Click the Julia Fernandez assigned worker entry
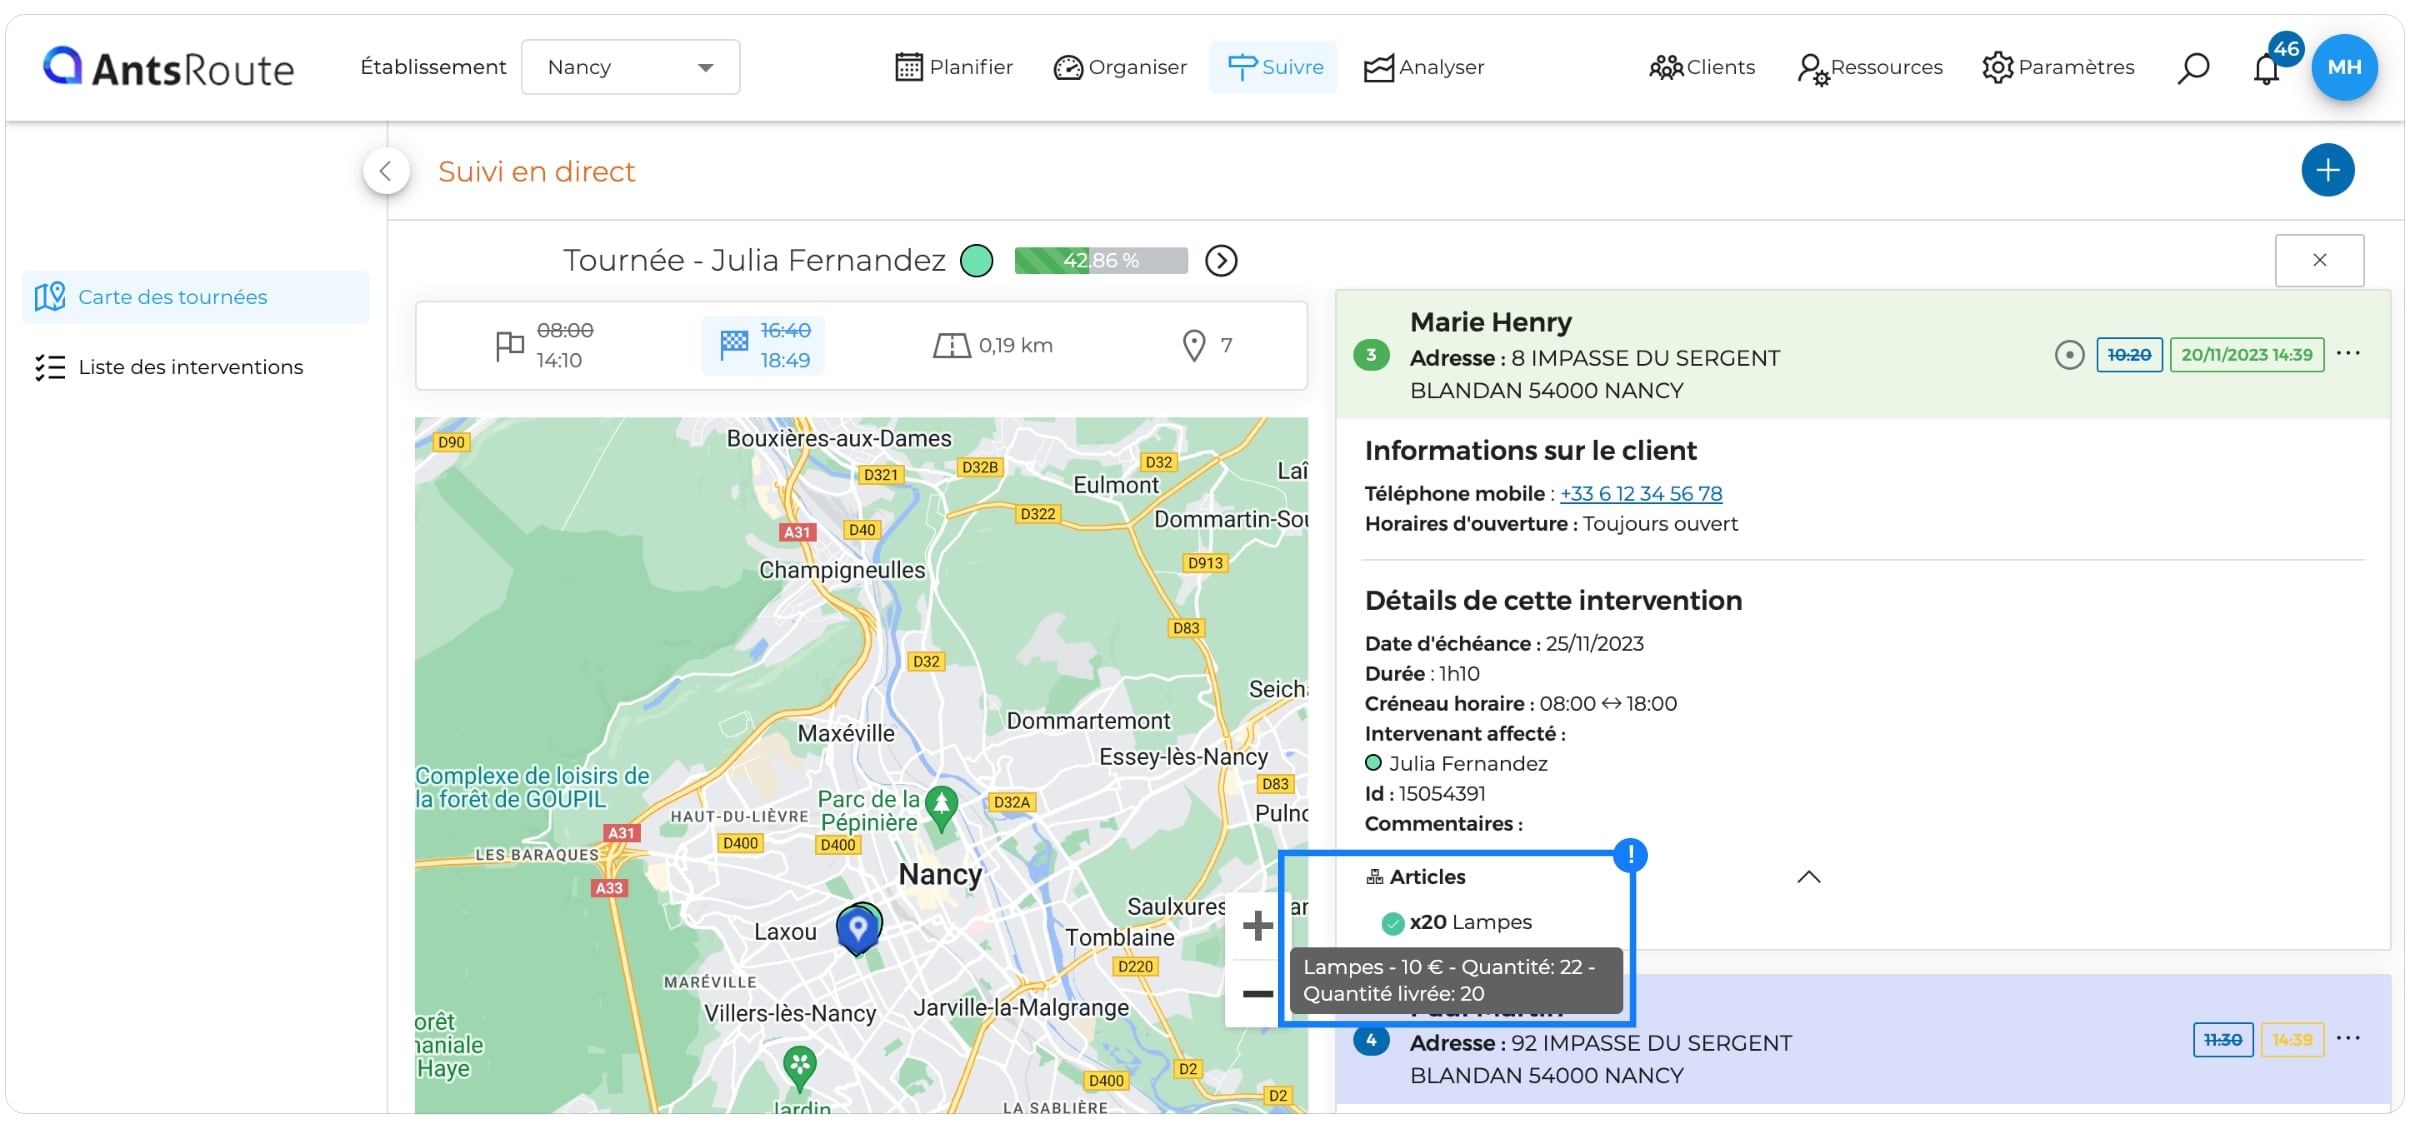2410x1130 pixels. (1456, 764)
